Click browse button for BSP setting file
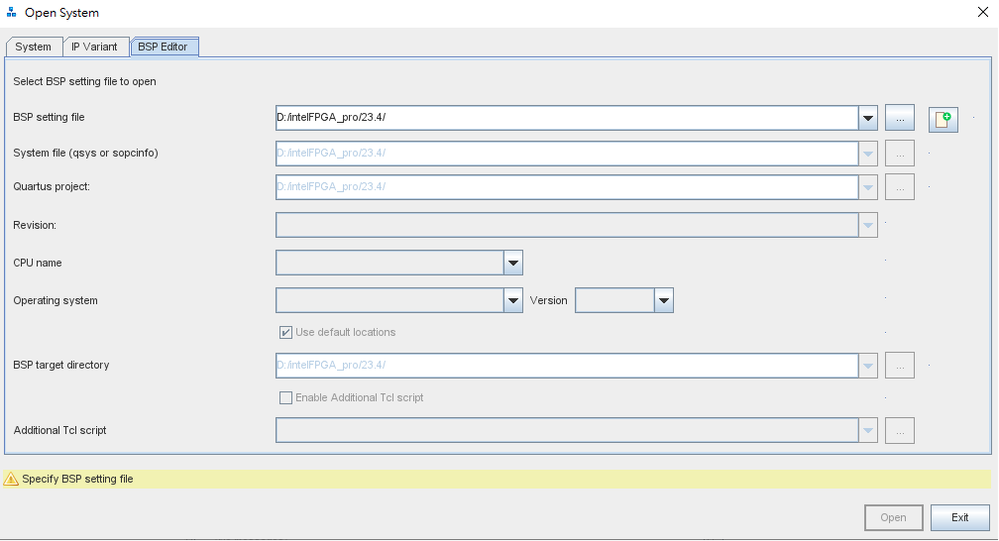Screen dimensions: 999x541 click(900, 118)
